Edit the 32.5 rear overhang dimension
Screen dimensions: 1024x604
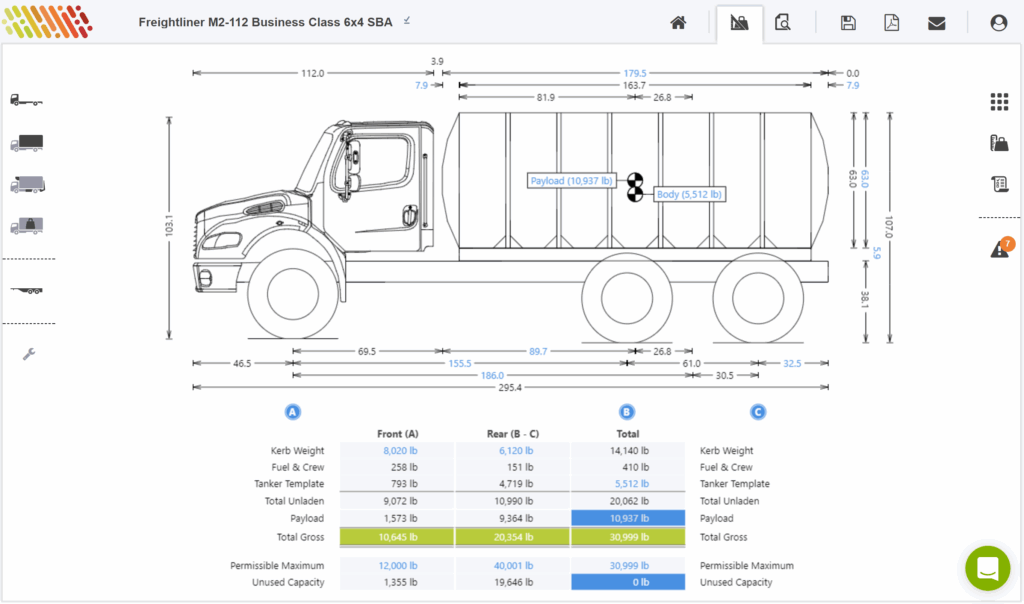[x=792, y=364]
